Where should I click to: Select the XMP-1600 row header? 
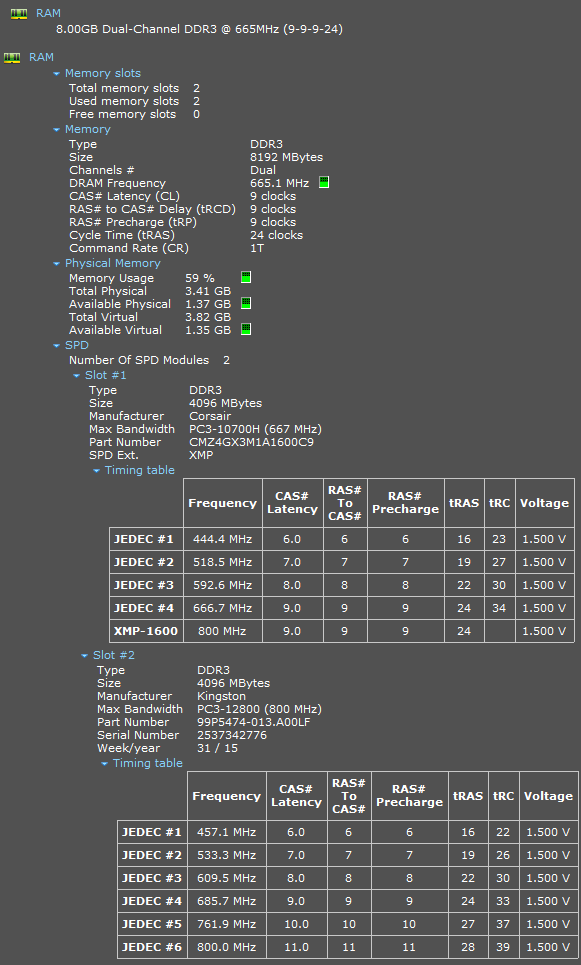[x=146, y=631]
